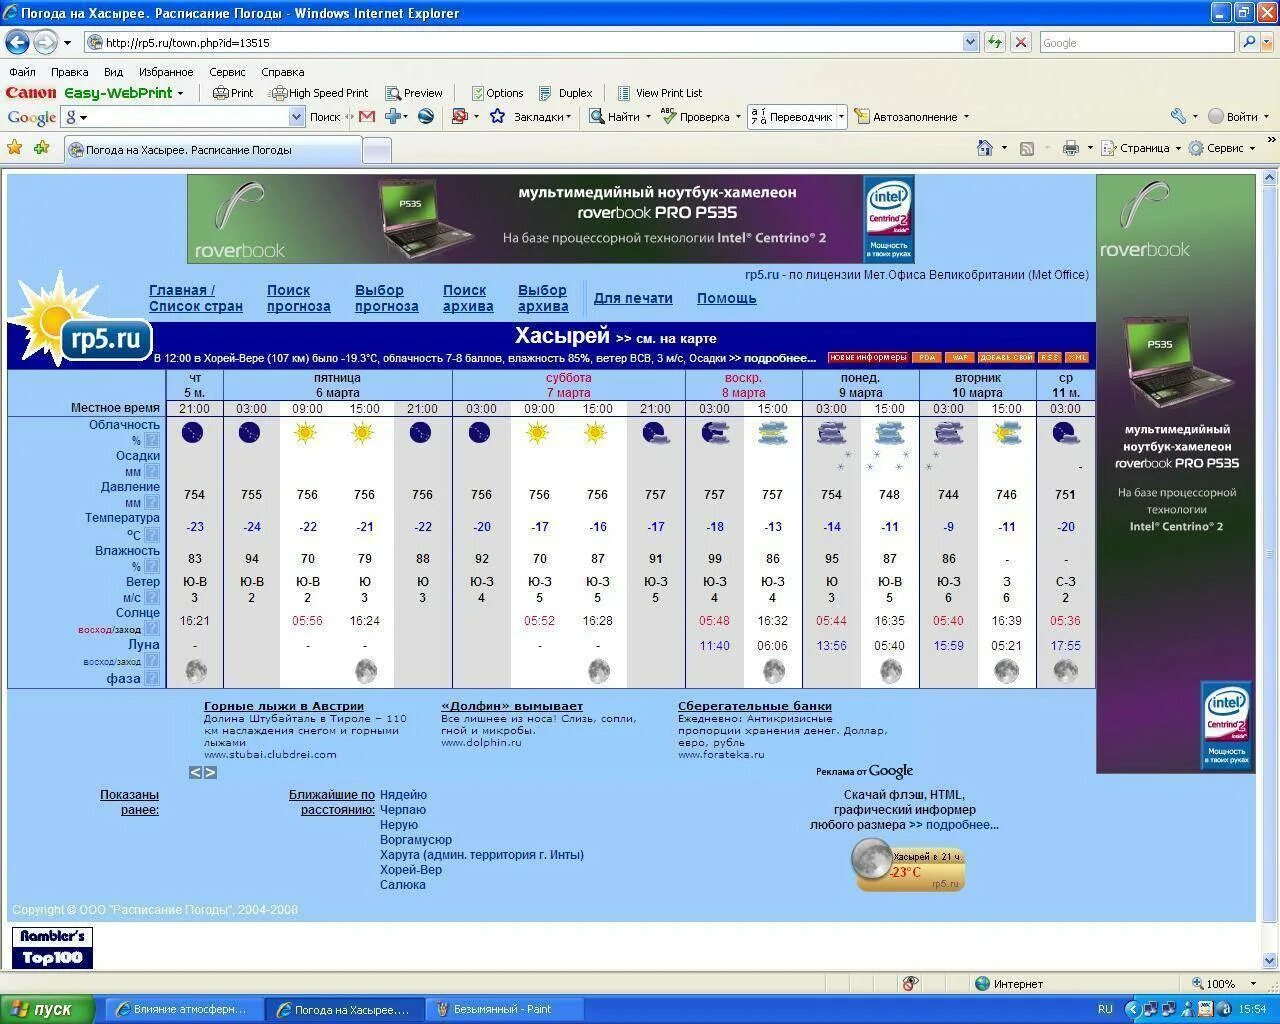Image resolution: width=1280 pixels, height=1024 pixels.
Task: Open the Canon print Options
Action: click(x=496, y=93)
